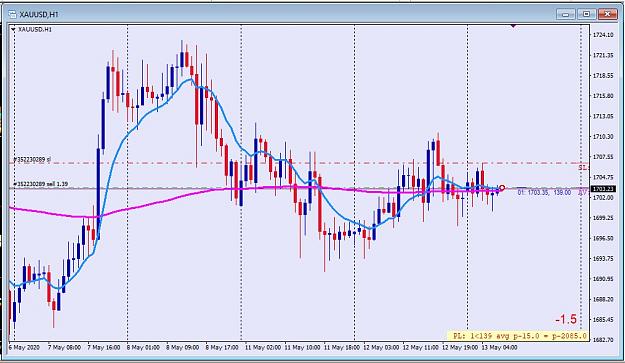Click time axis label '8 May 01:00'
Screen dimensions: 625x363
pos(143,347)
